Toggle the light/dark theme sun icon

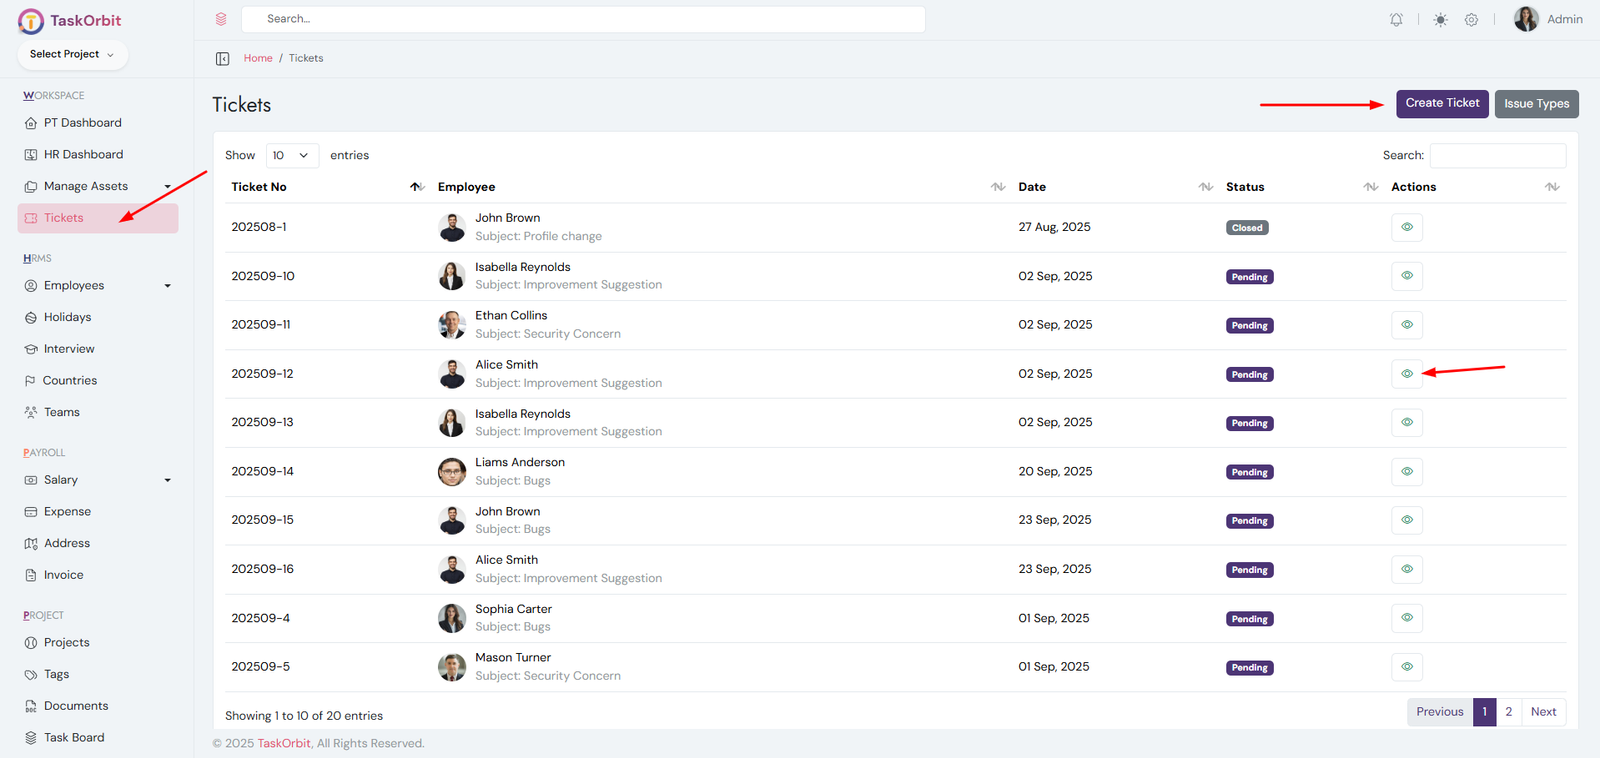[1440, 20]
